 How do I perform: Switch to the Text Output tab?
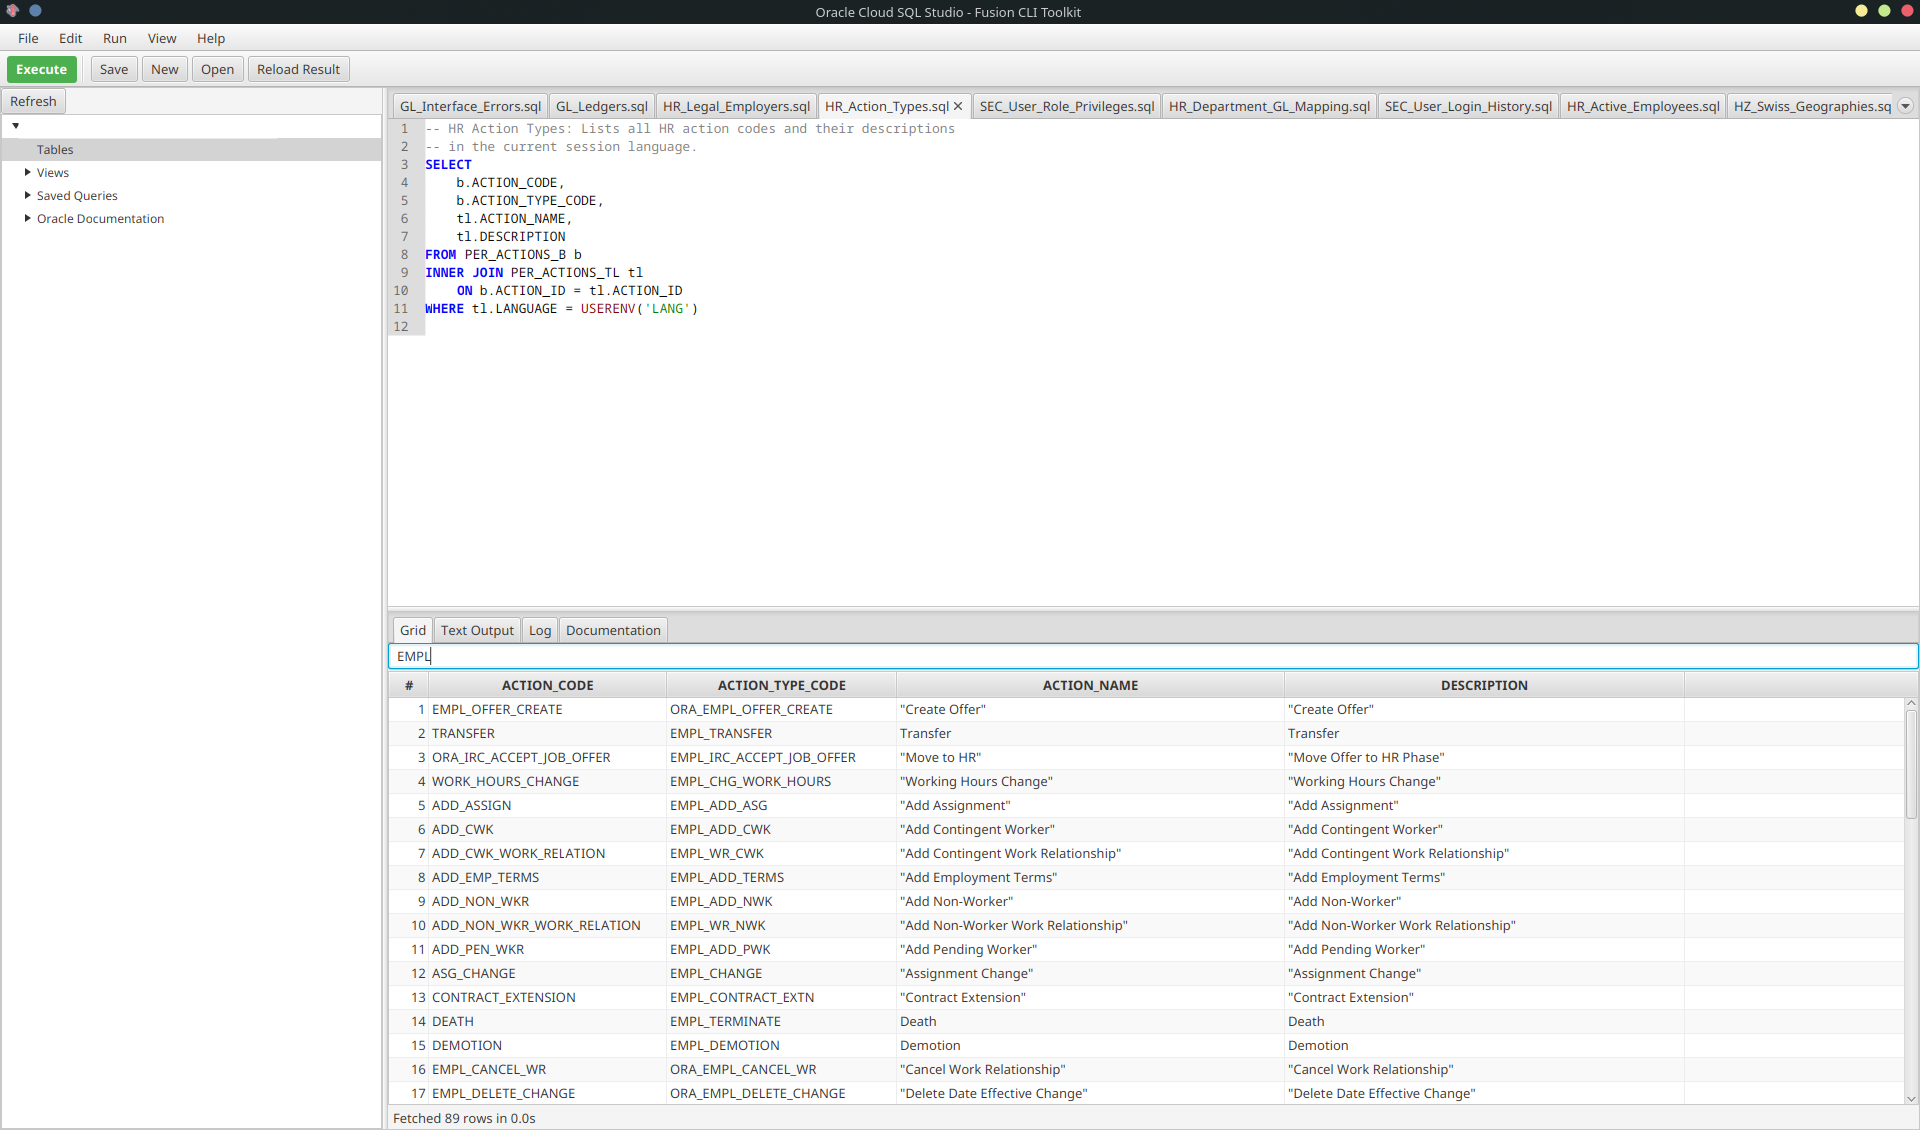[x=476, y=630]
